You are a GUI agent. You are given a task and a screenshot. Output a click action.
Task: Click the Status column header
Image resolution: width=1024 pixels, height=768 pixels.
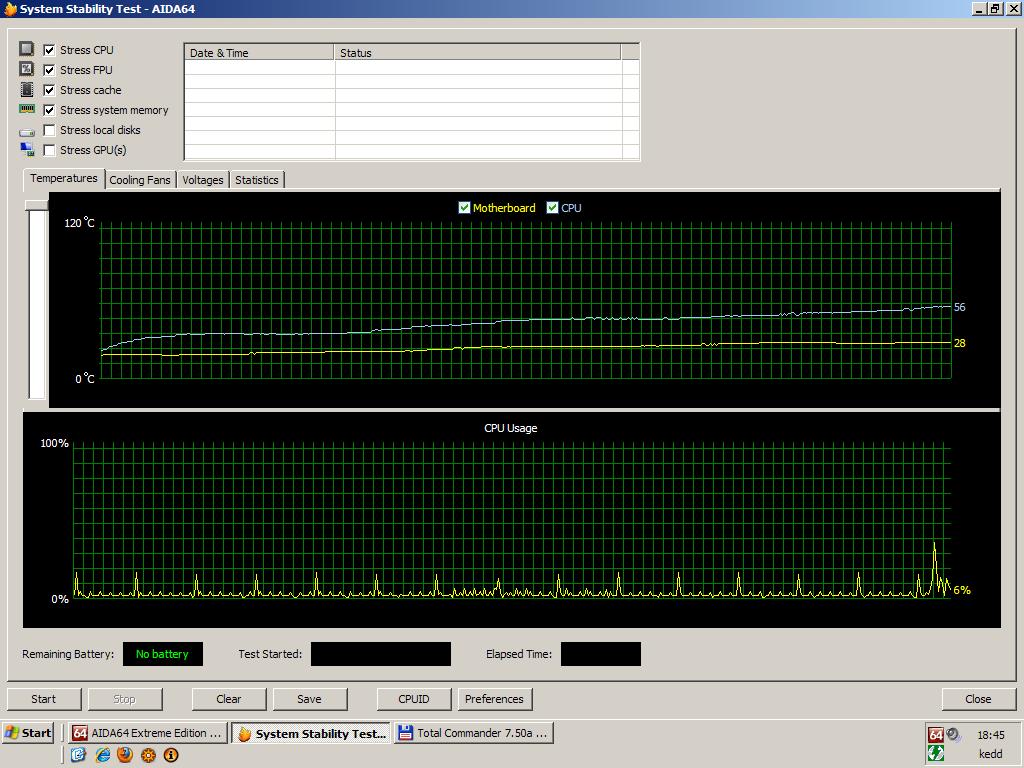477,53
